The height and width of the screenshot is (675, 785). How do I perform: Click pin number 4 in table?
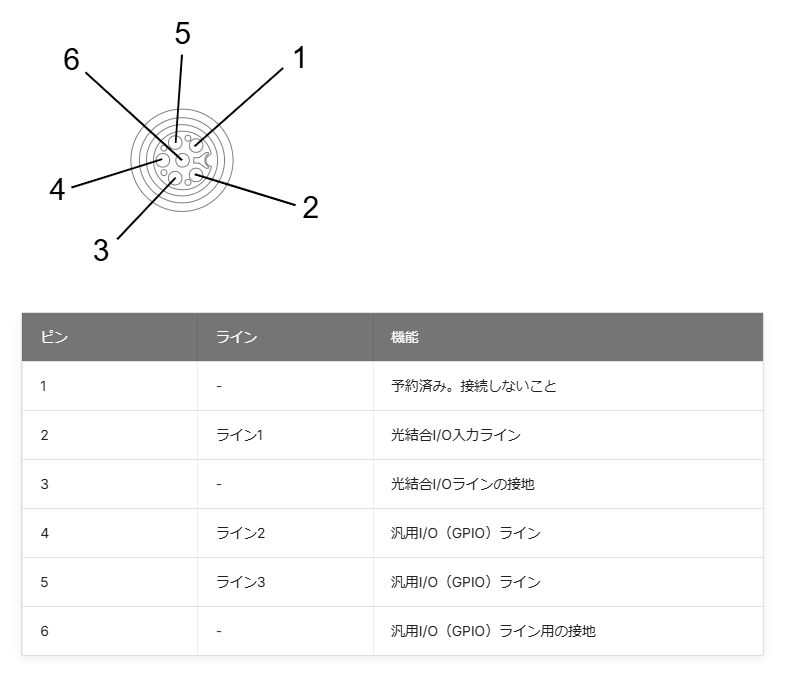tap(45, 533)
